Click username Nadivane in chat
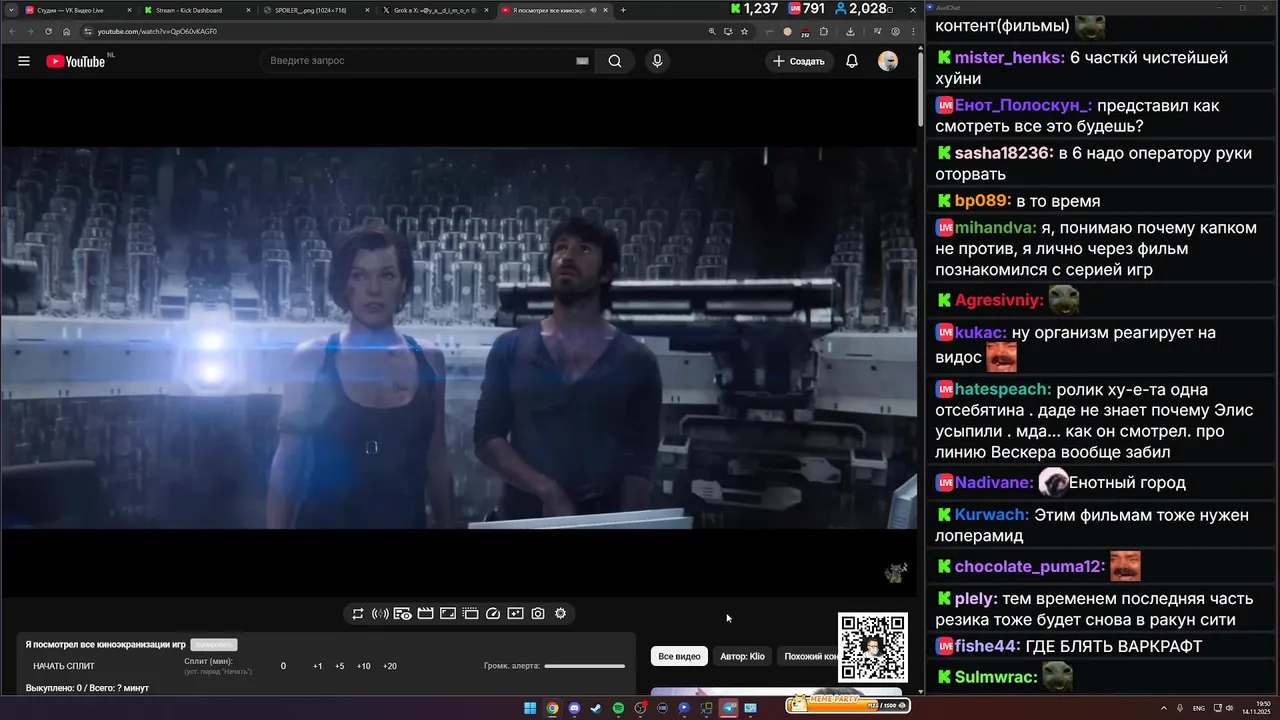Image resolution: width=1280 pixels, height=720 pixels. tap(994, 483)
